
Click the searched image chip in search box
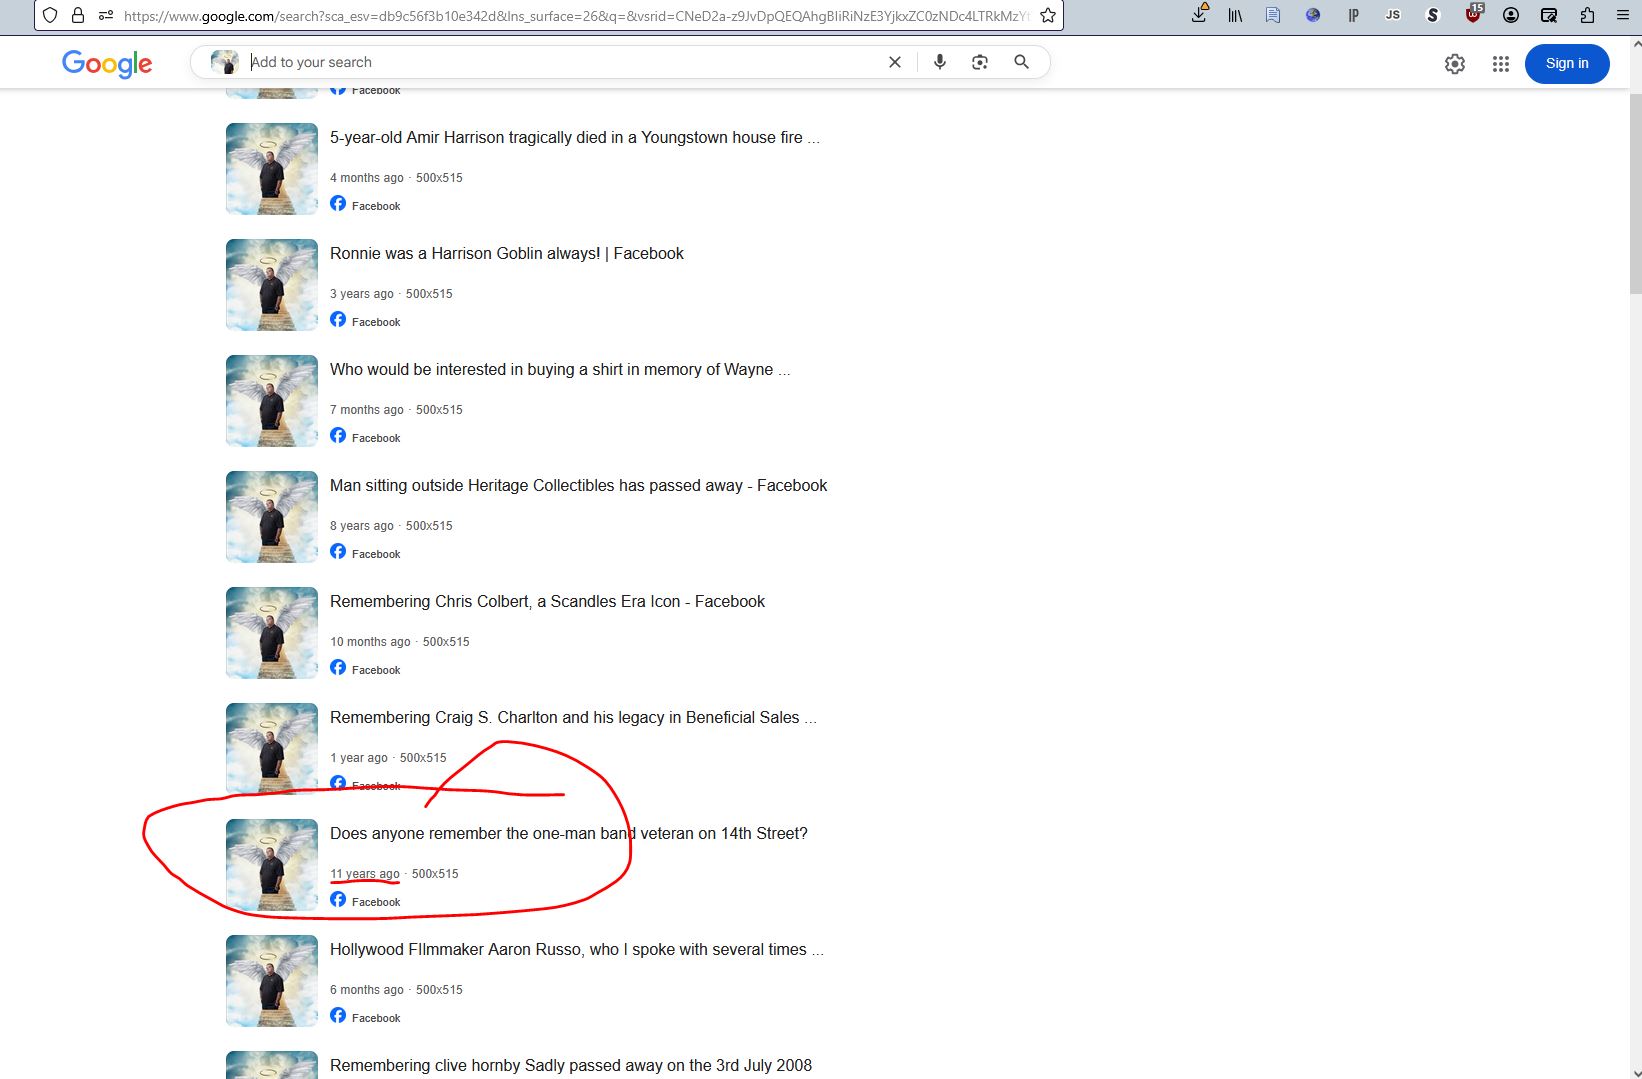(225, 62)
